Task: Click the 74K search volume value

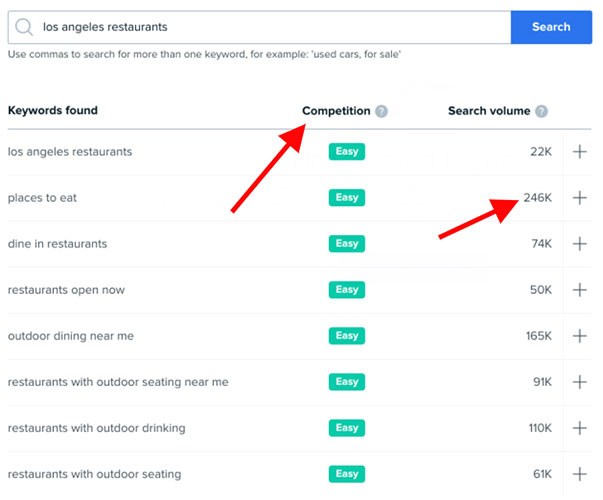Action: [541, 244]
